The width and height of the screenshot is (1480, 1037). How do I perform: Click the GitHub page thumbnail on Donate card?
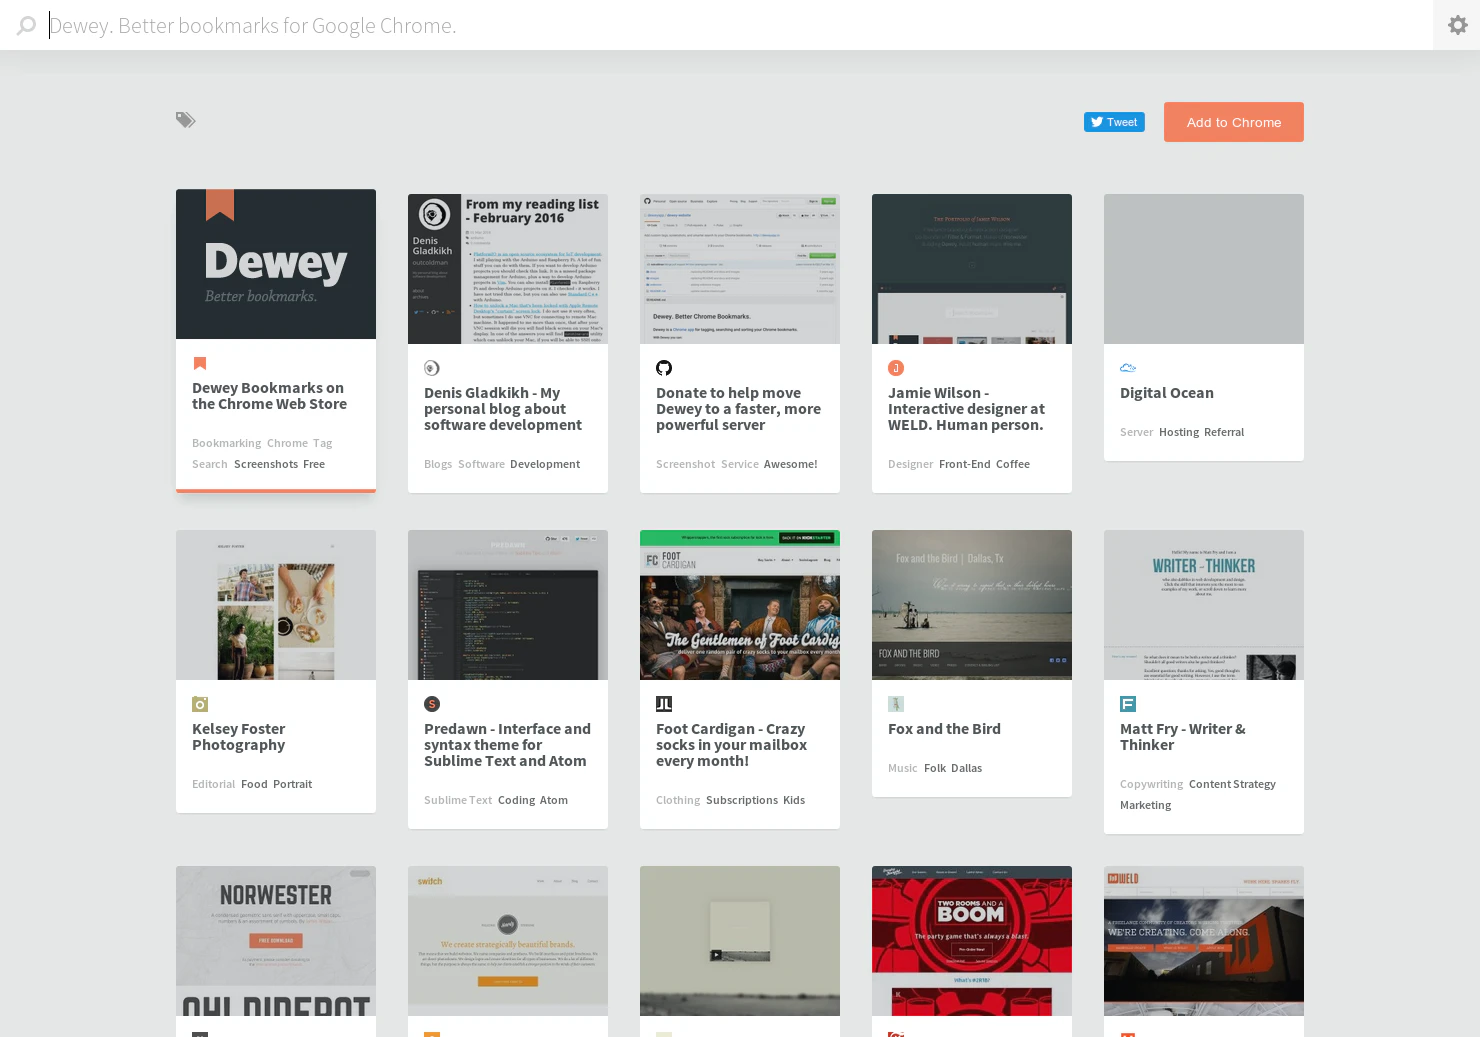740,269
